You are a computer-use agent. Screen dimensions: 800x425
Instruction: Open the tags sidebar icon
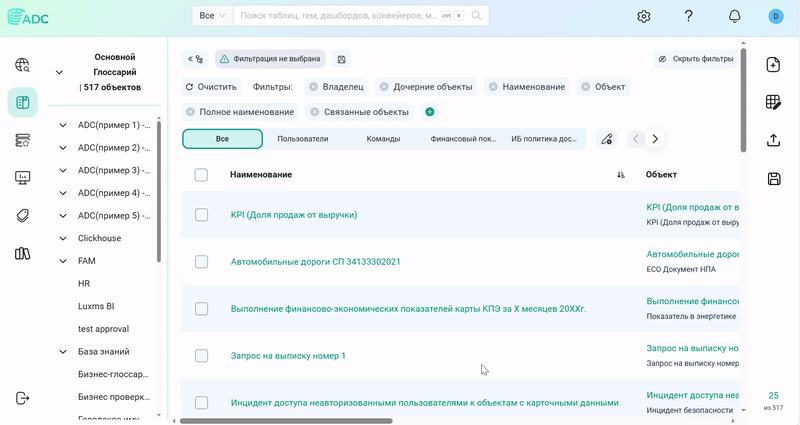(22, 215)
